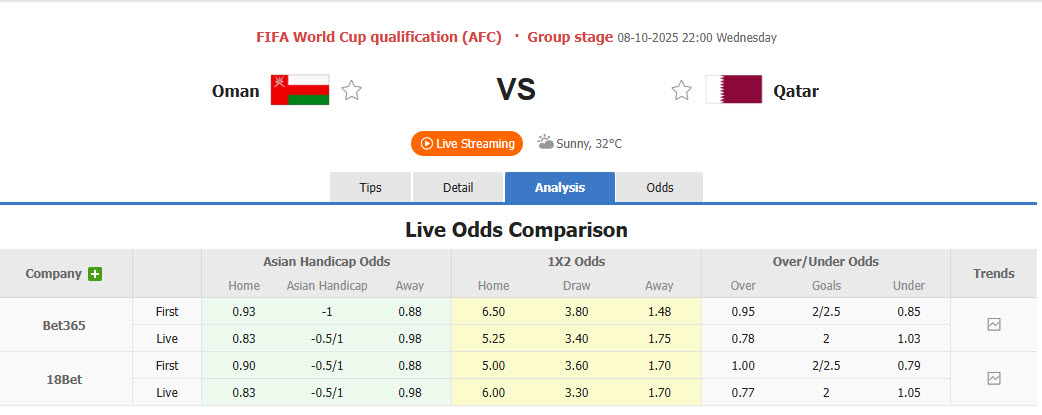Click the green plus icon beside Company
Viewport: 1042px width, 415px height.
point(95,274)
